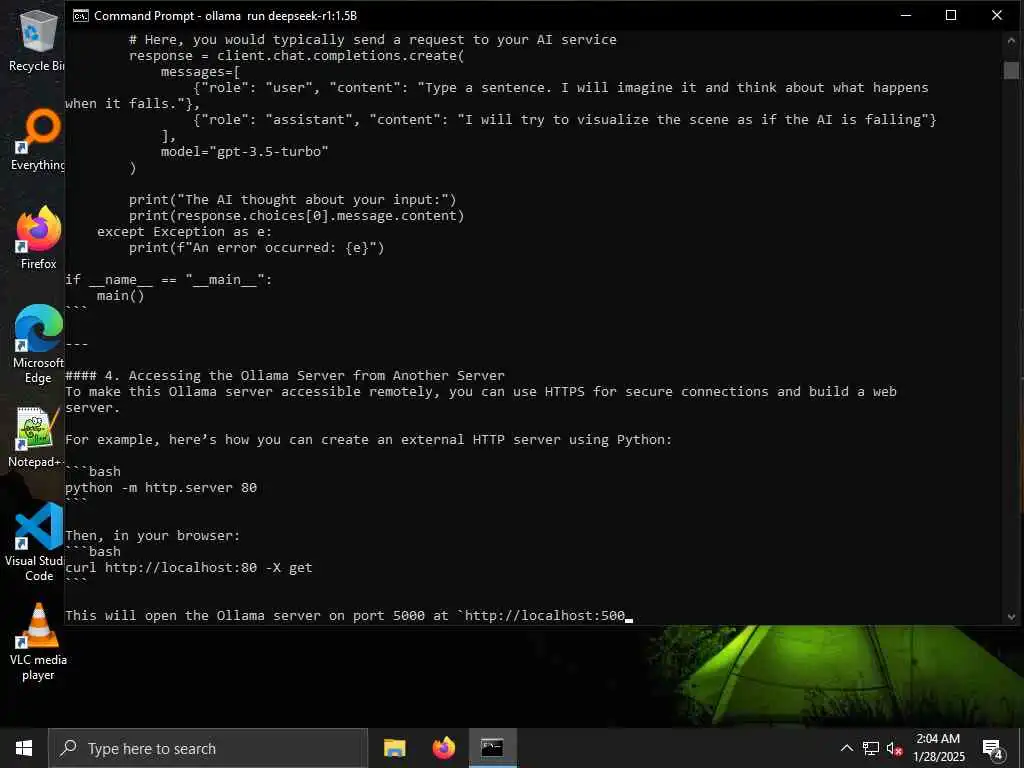
Task: Click the Command Prompt window title text
Action: point(225,16)
